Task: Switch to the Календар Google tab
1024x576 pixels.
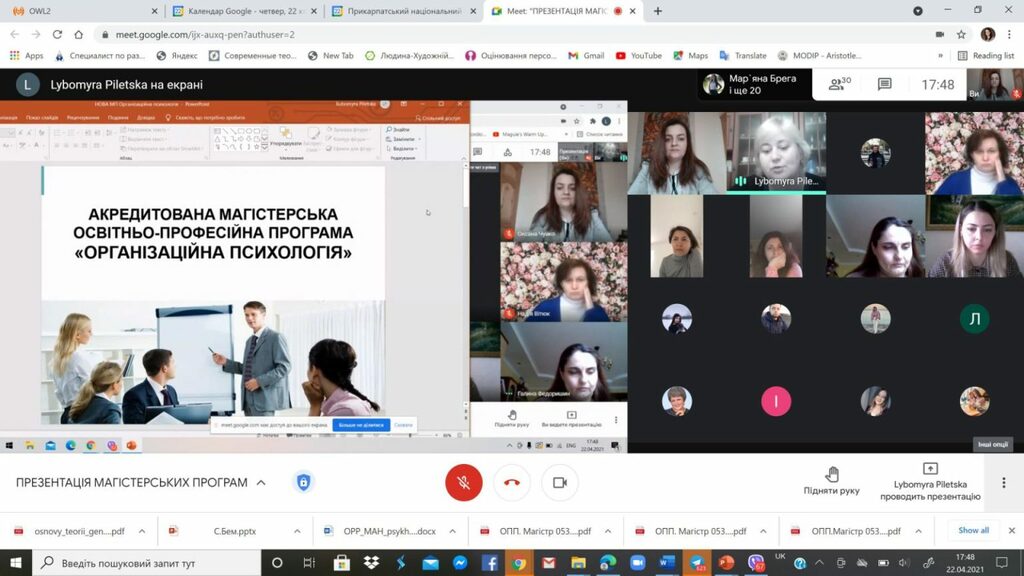Action: 244,11
